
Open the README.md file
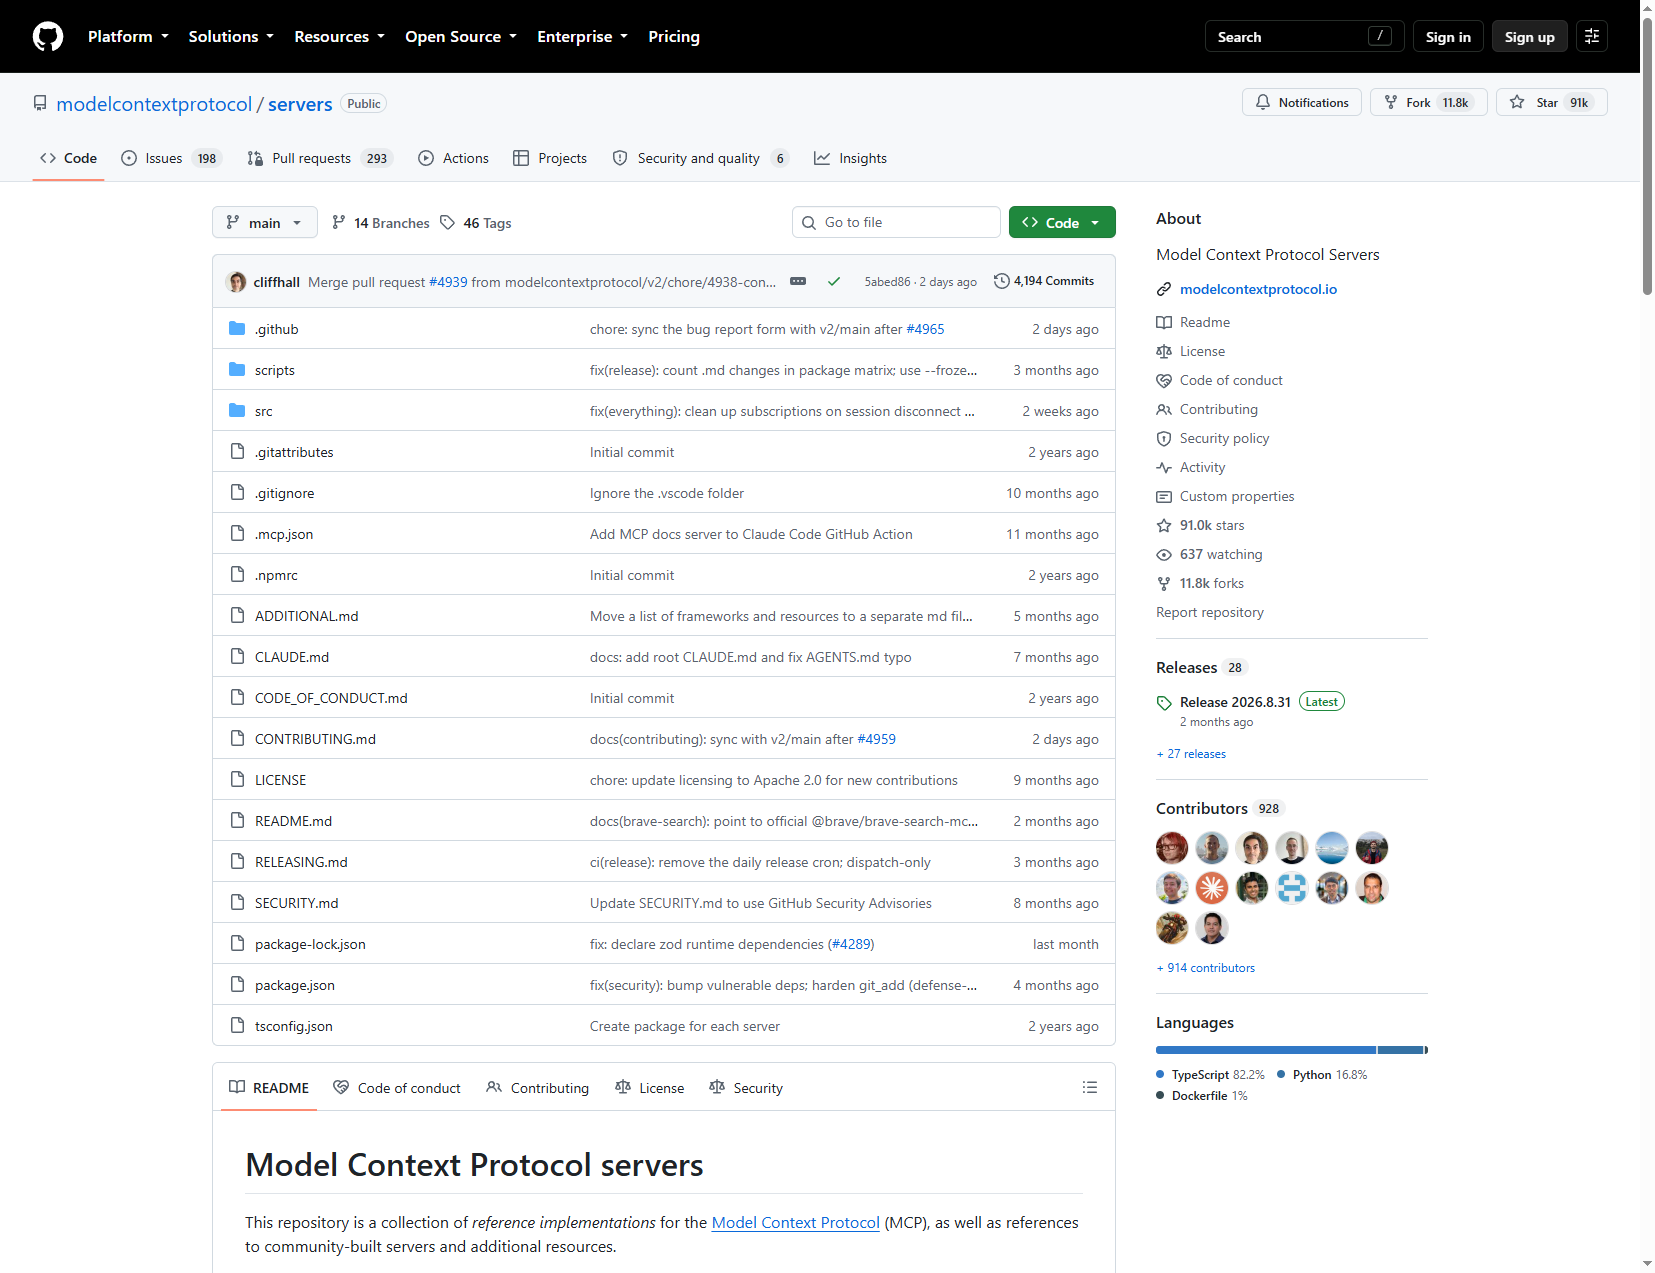click(293, 821)
